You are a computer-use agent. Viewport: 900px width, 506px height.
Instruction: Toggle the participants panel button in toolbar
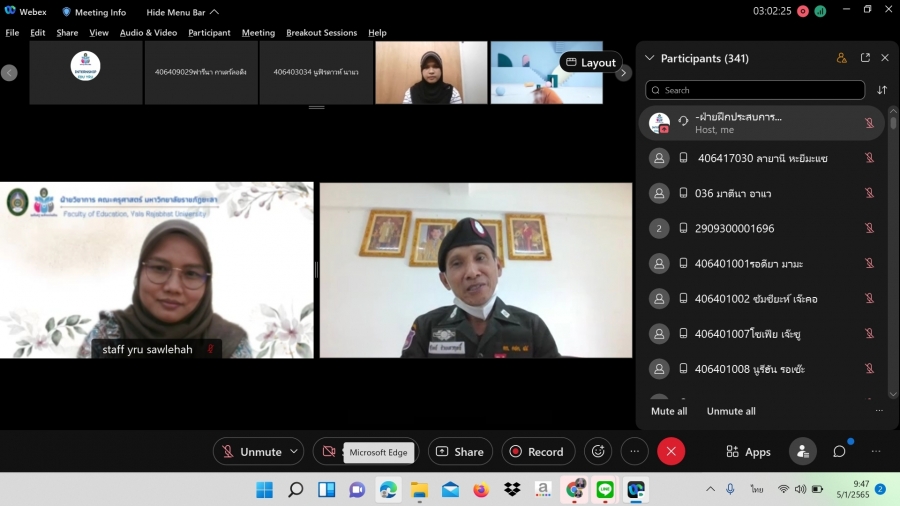click(802, 452)
